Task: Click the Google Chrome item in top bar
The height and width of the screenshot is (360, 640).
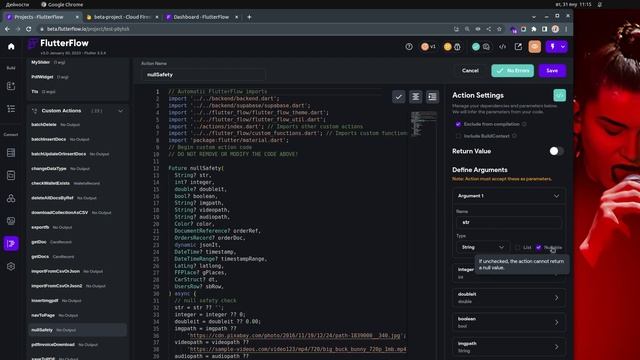Action: tap(62, 4)
